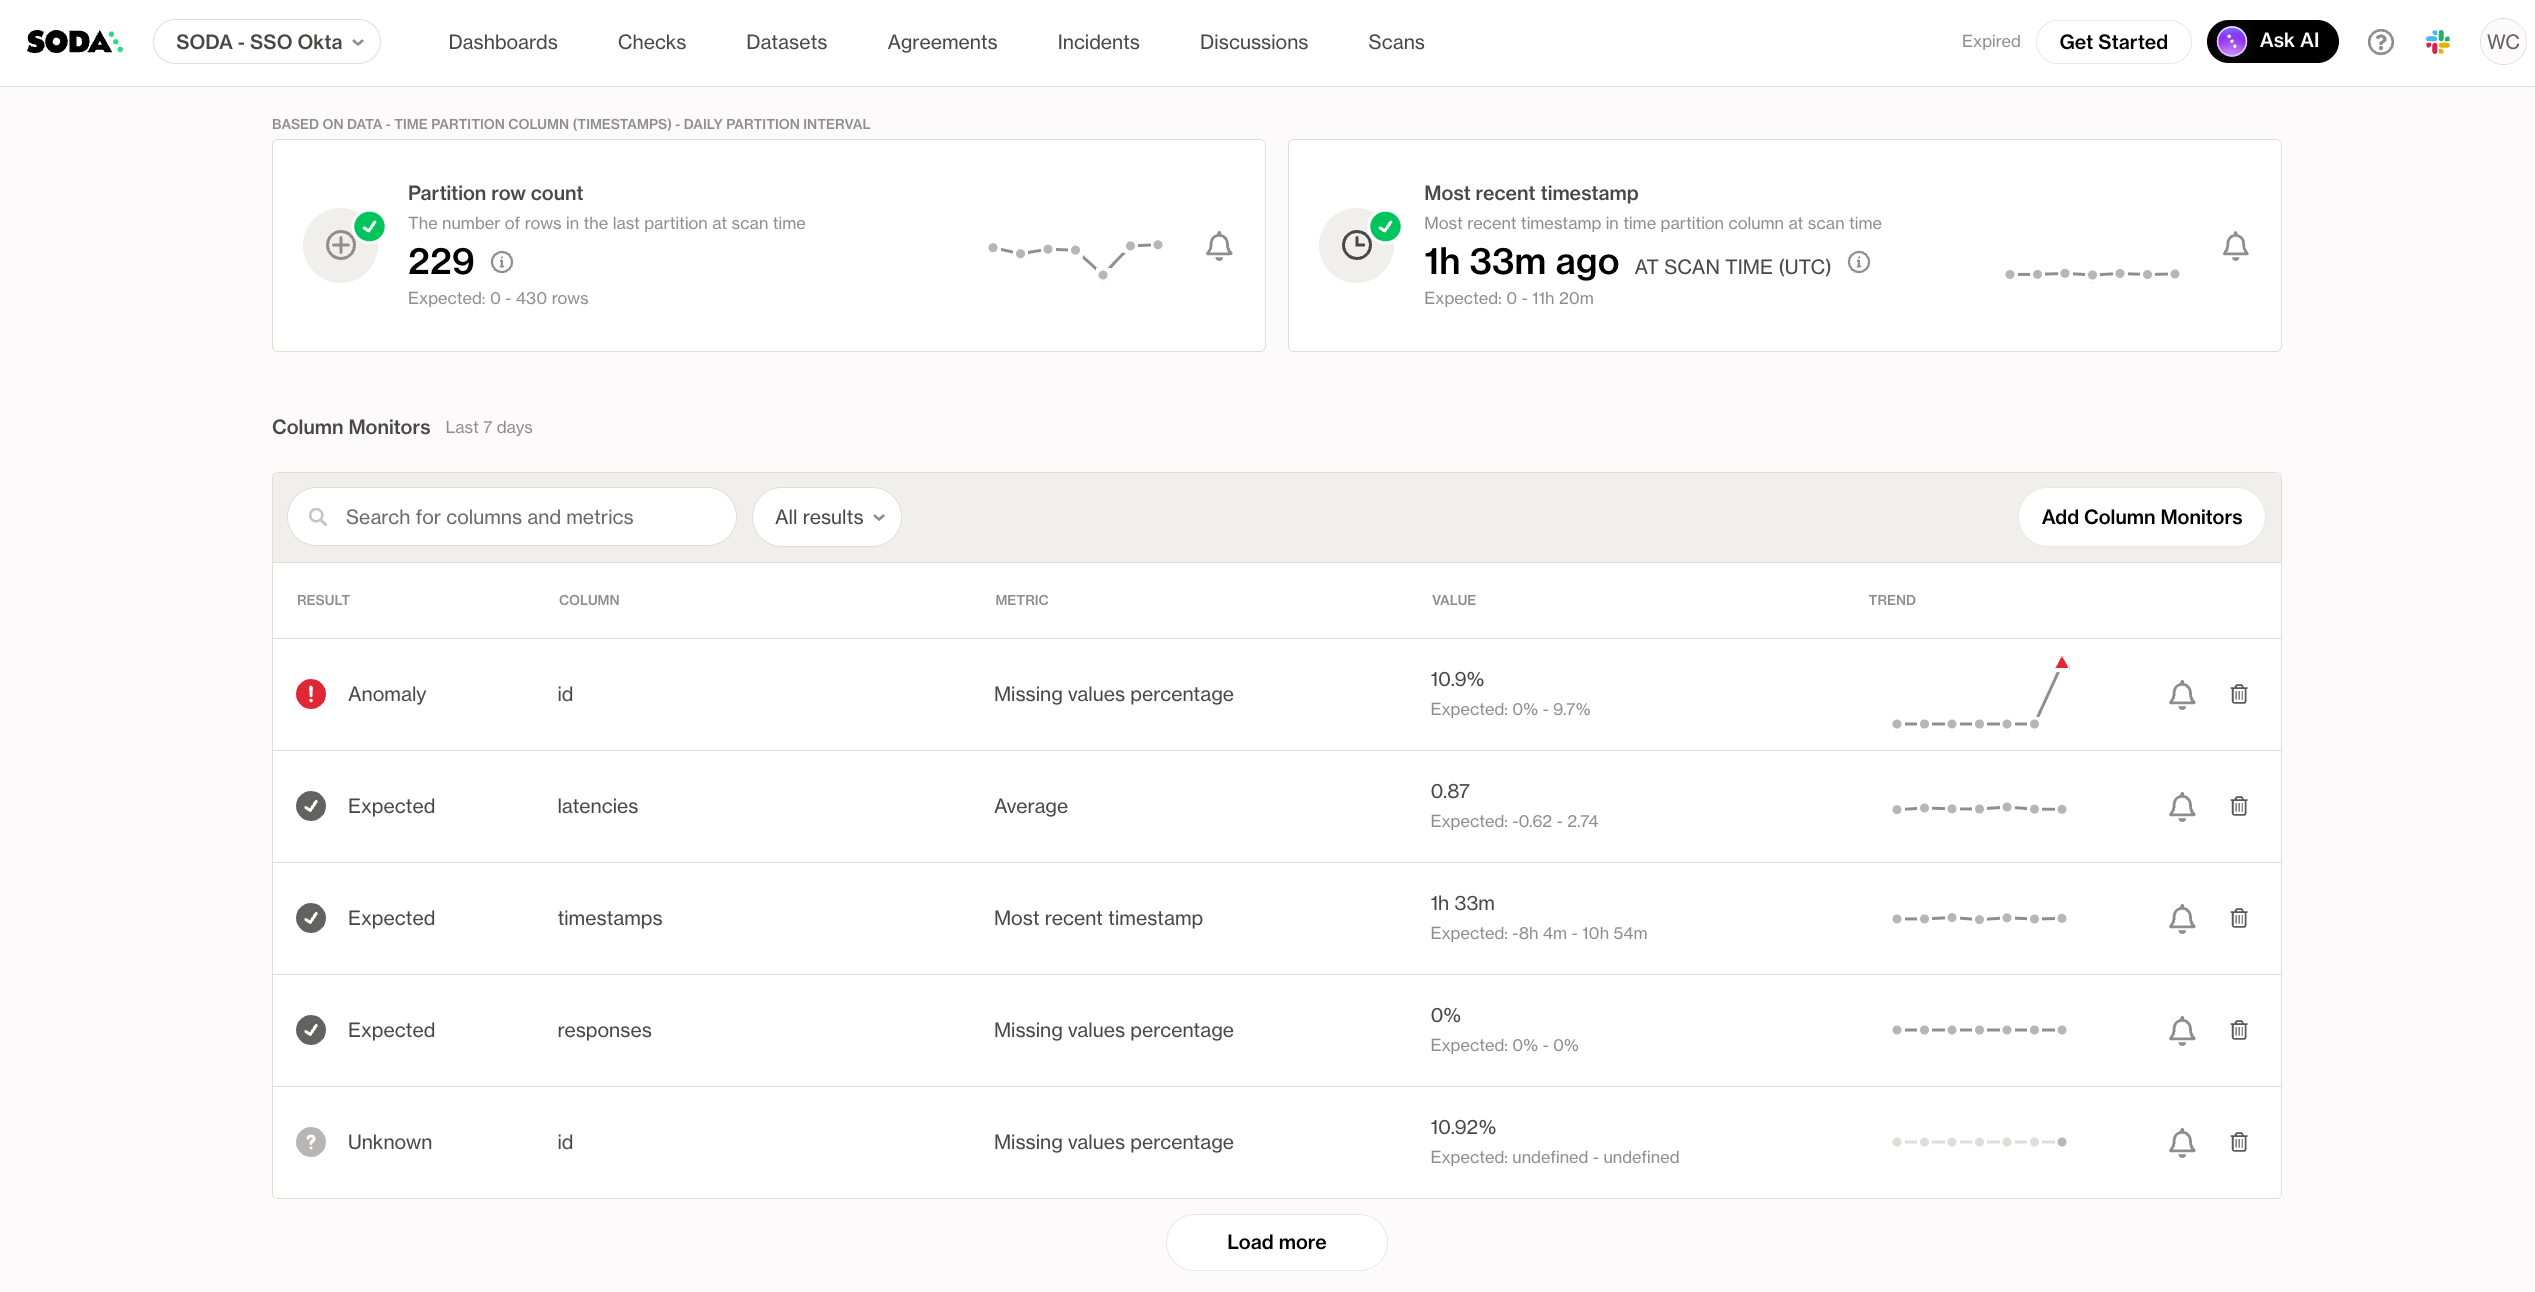Go to the Datasets tab

[x=786, y=42]
